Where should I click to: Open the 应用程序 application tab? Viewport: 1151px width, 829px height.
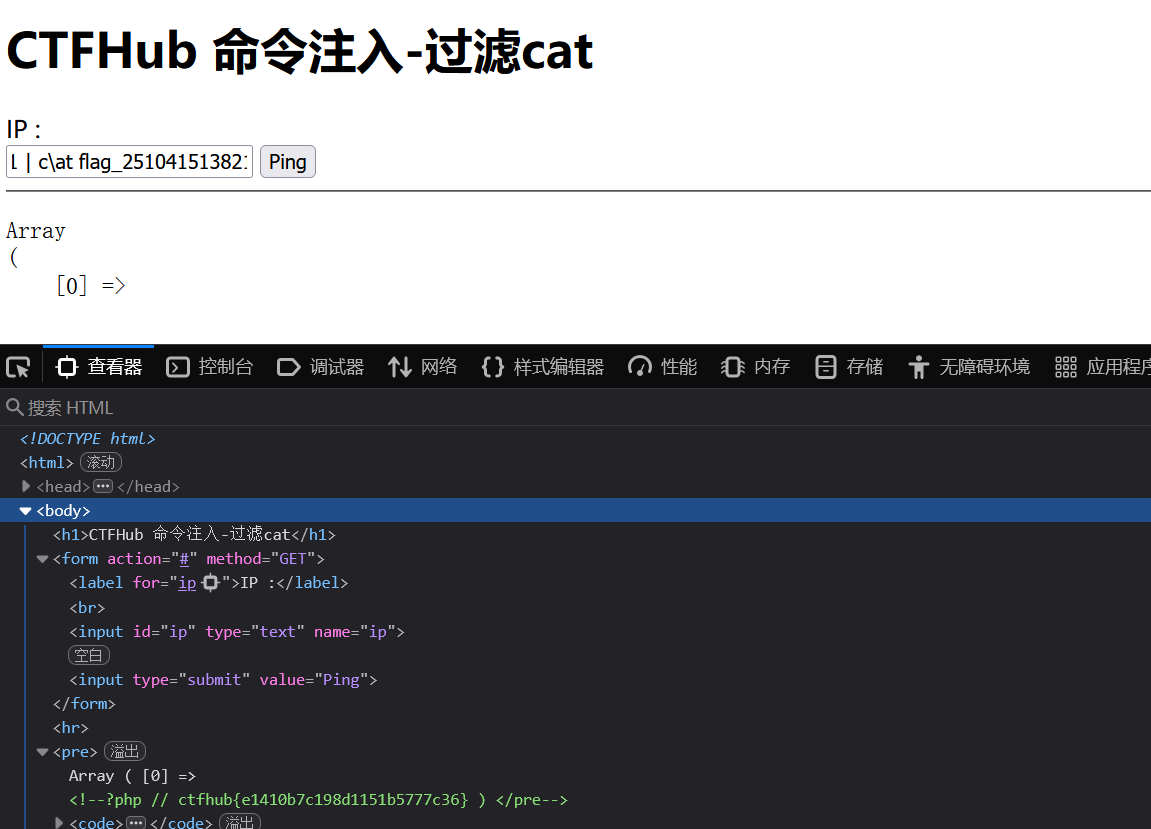click(x=1101, y=367)
